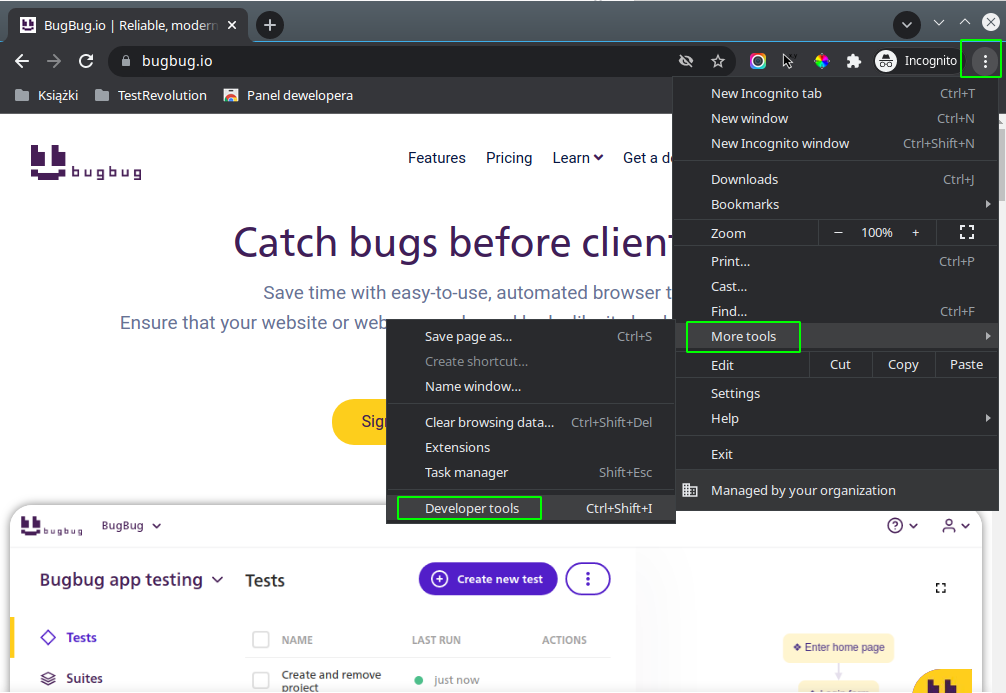Close the BugBug.io tab
This screenshot has width=1006, height=693.
coord(232,25)
